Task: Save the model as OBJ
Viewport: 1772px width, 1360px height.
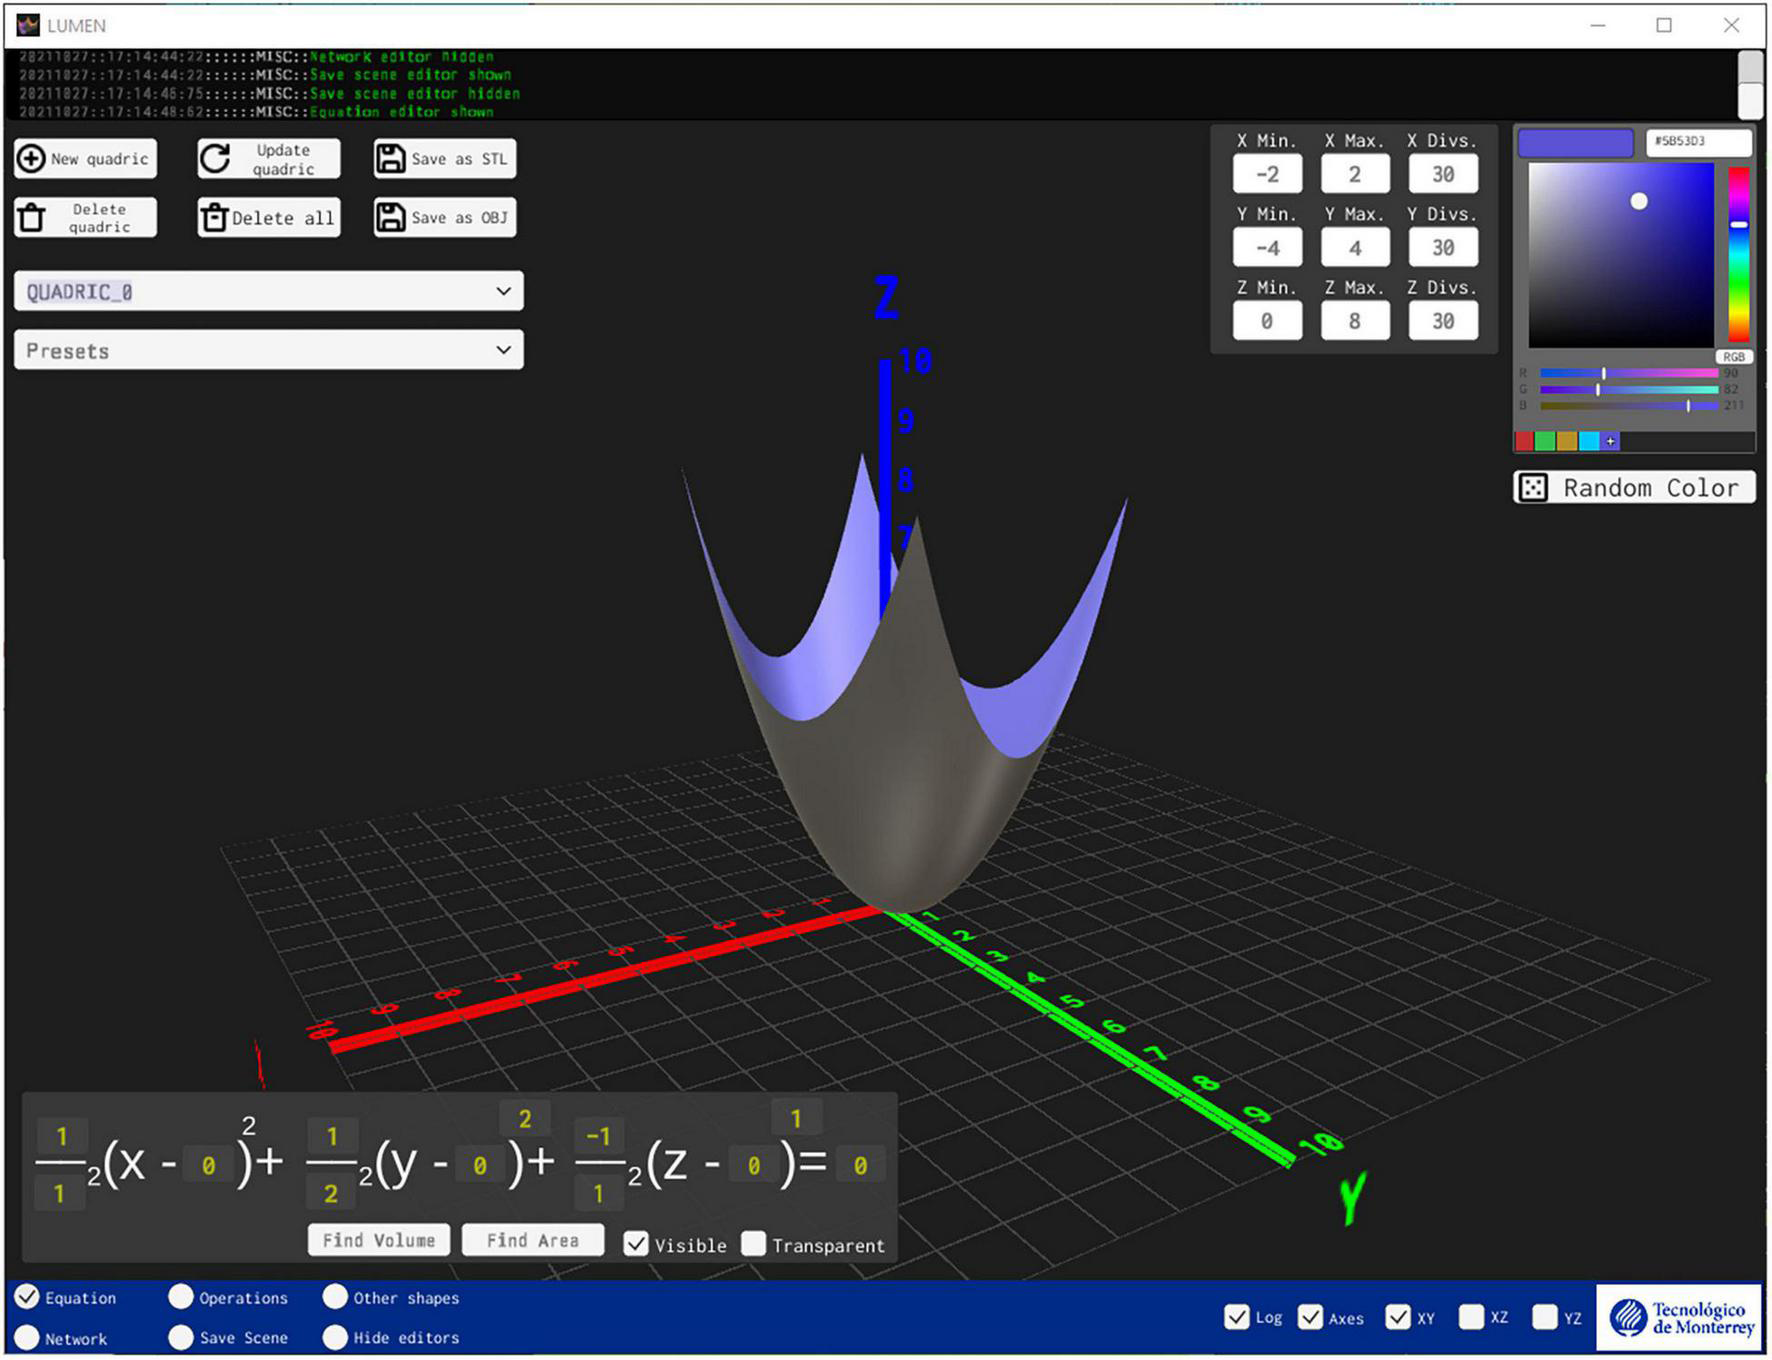Action: (x=443, y=217)
